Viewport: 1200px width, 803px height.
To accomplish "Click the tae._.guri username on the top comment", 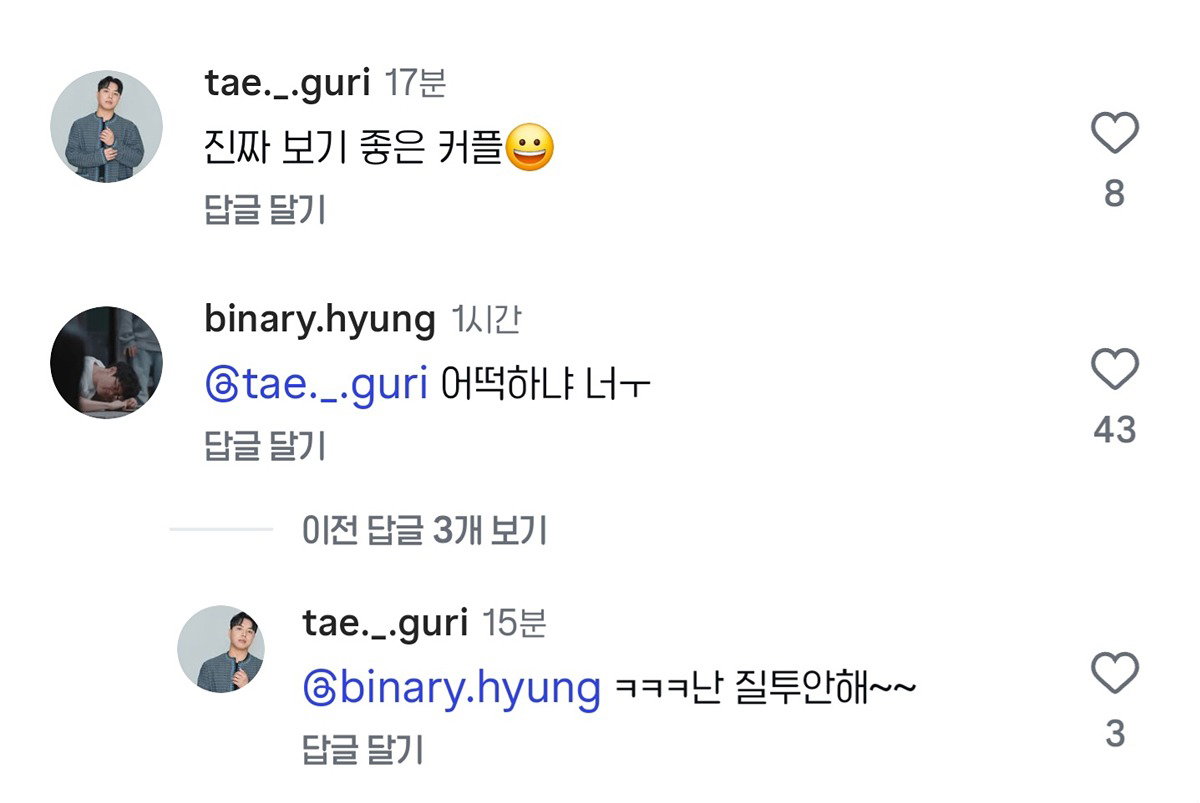I will coord(288,84).
